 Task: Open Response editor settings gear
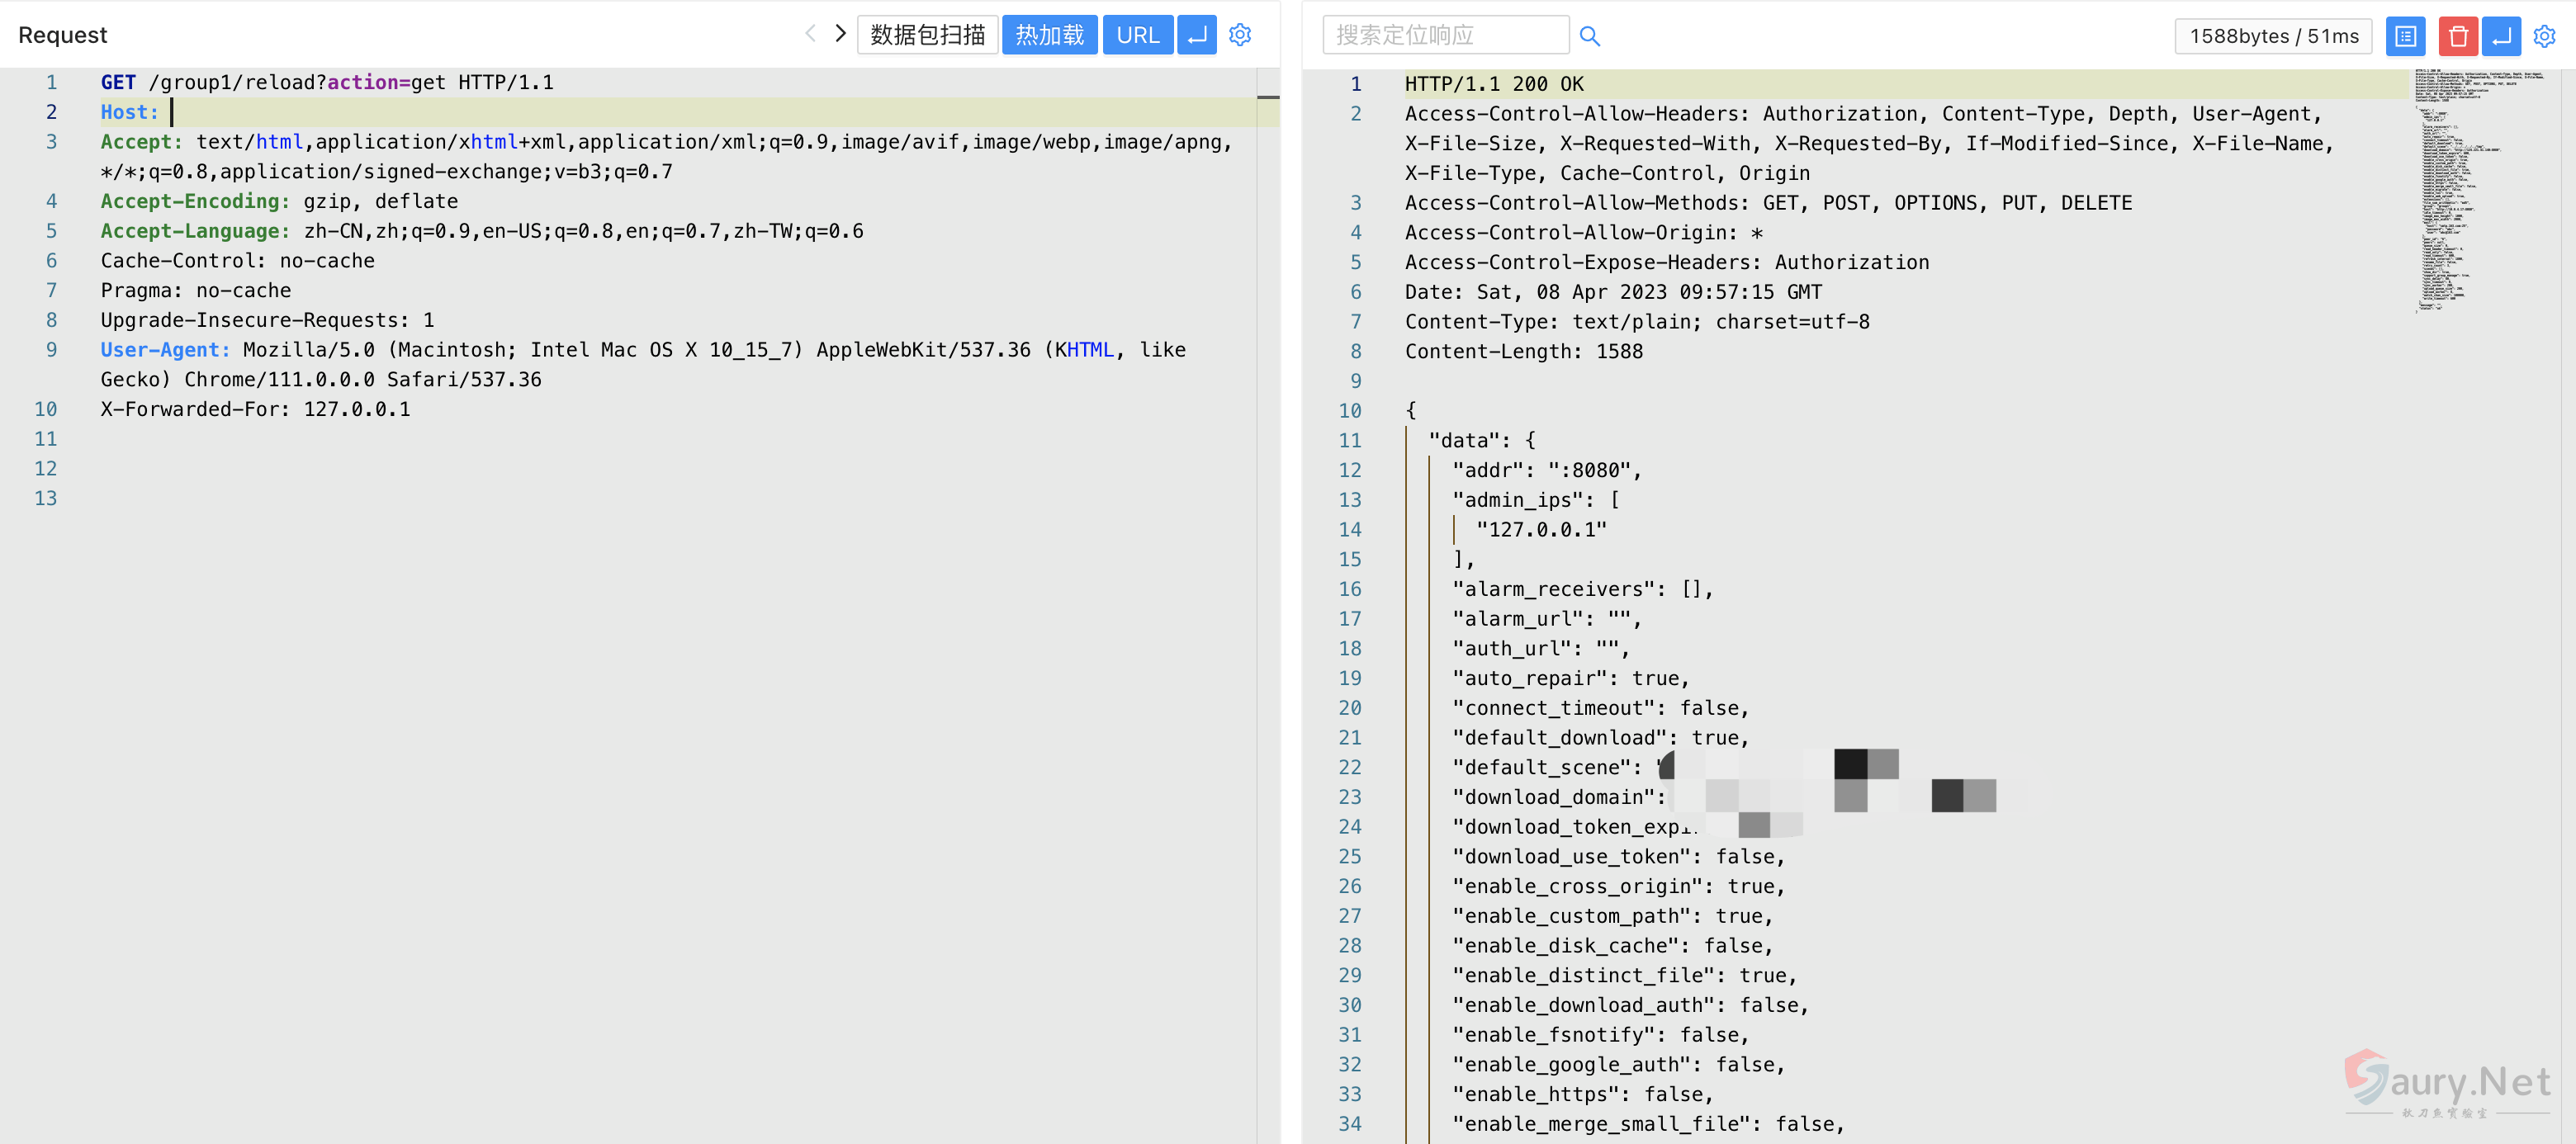[x=2544, y=36]
